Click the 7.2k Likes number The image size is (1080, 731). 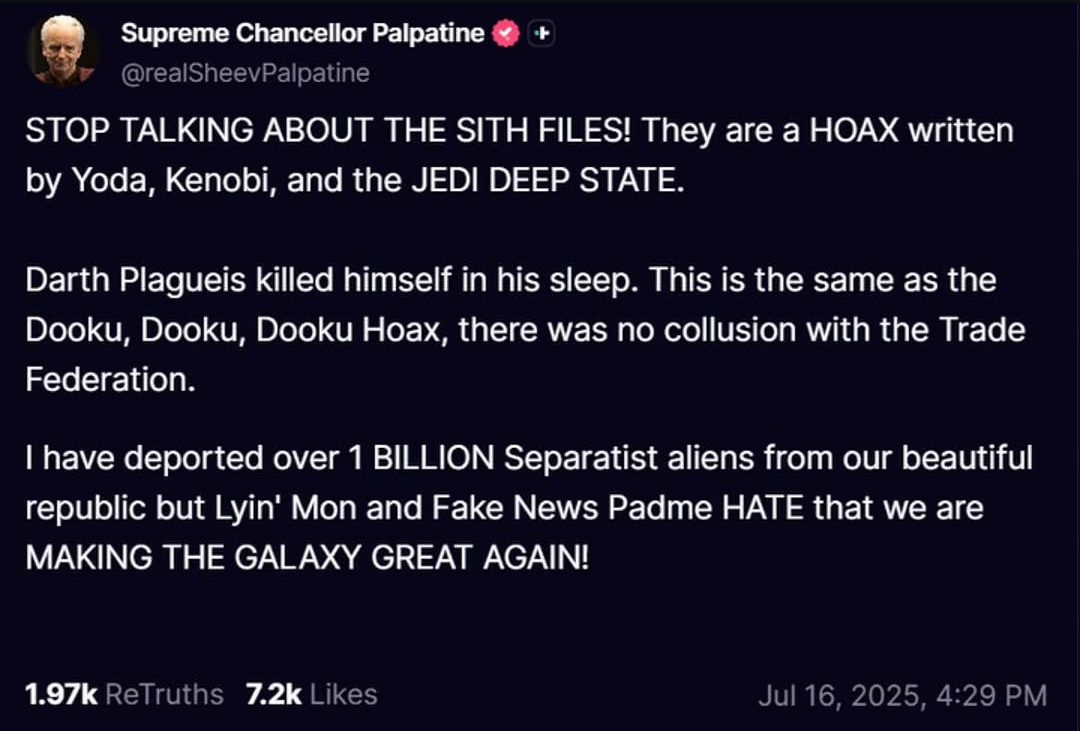(x=273, y=694)
